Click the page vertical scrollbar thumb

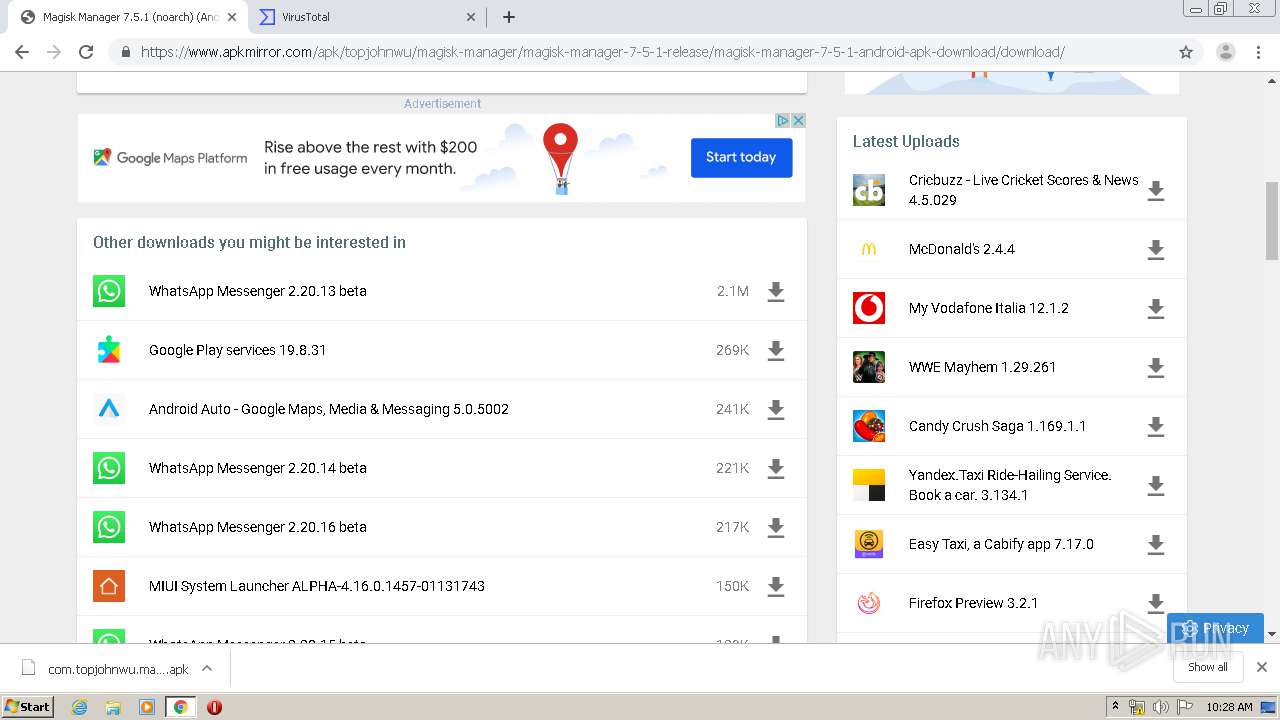[x=1272, y=220]
